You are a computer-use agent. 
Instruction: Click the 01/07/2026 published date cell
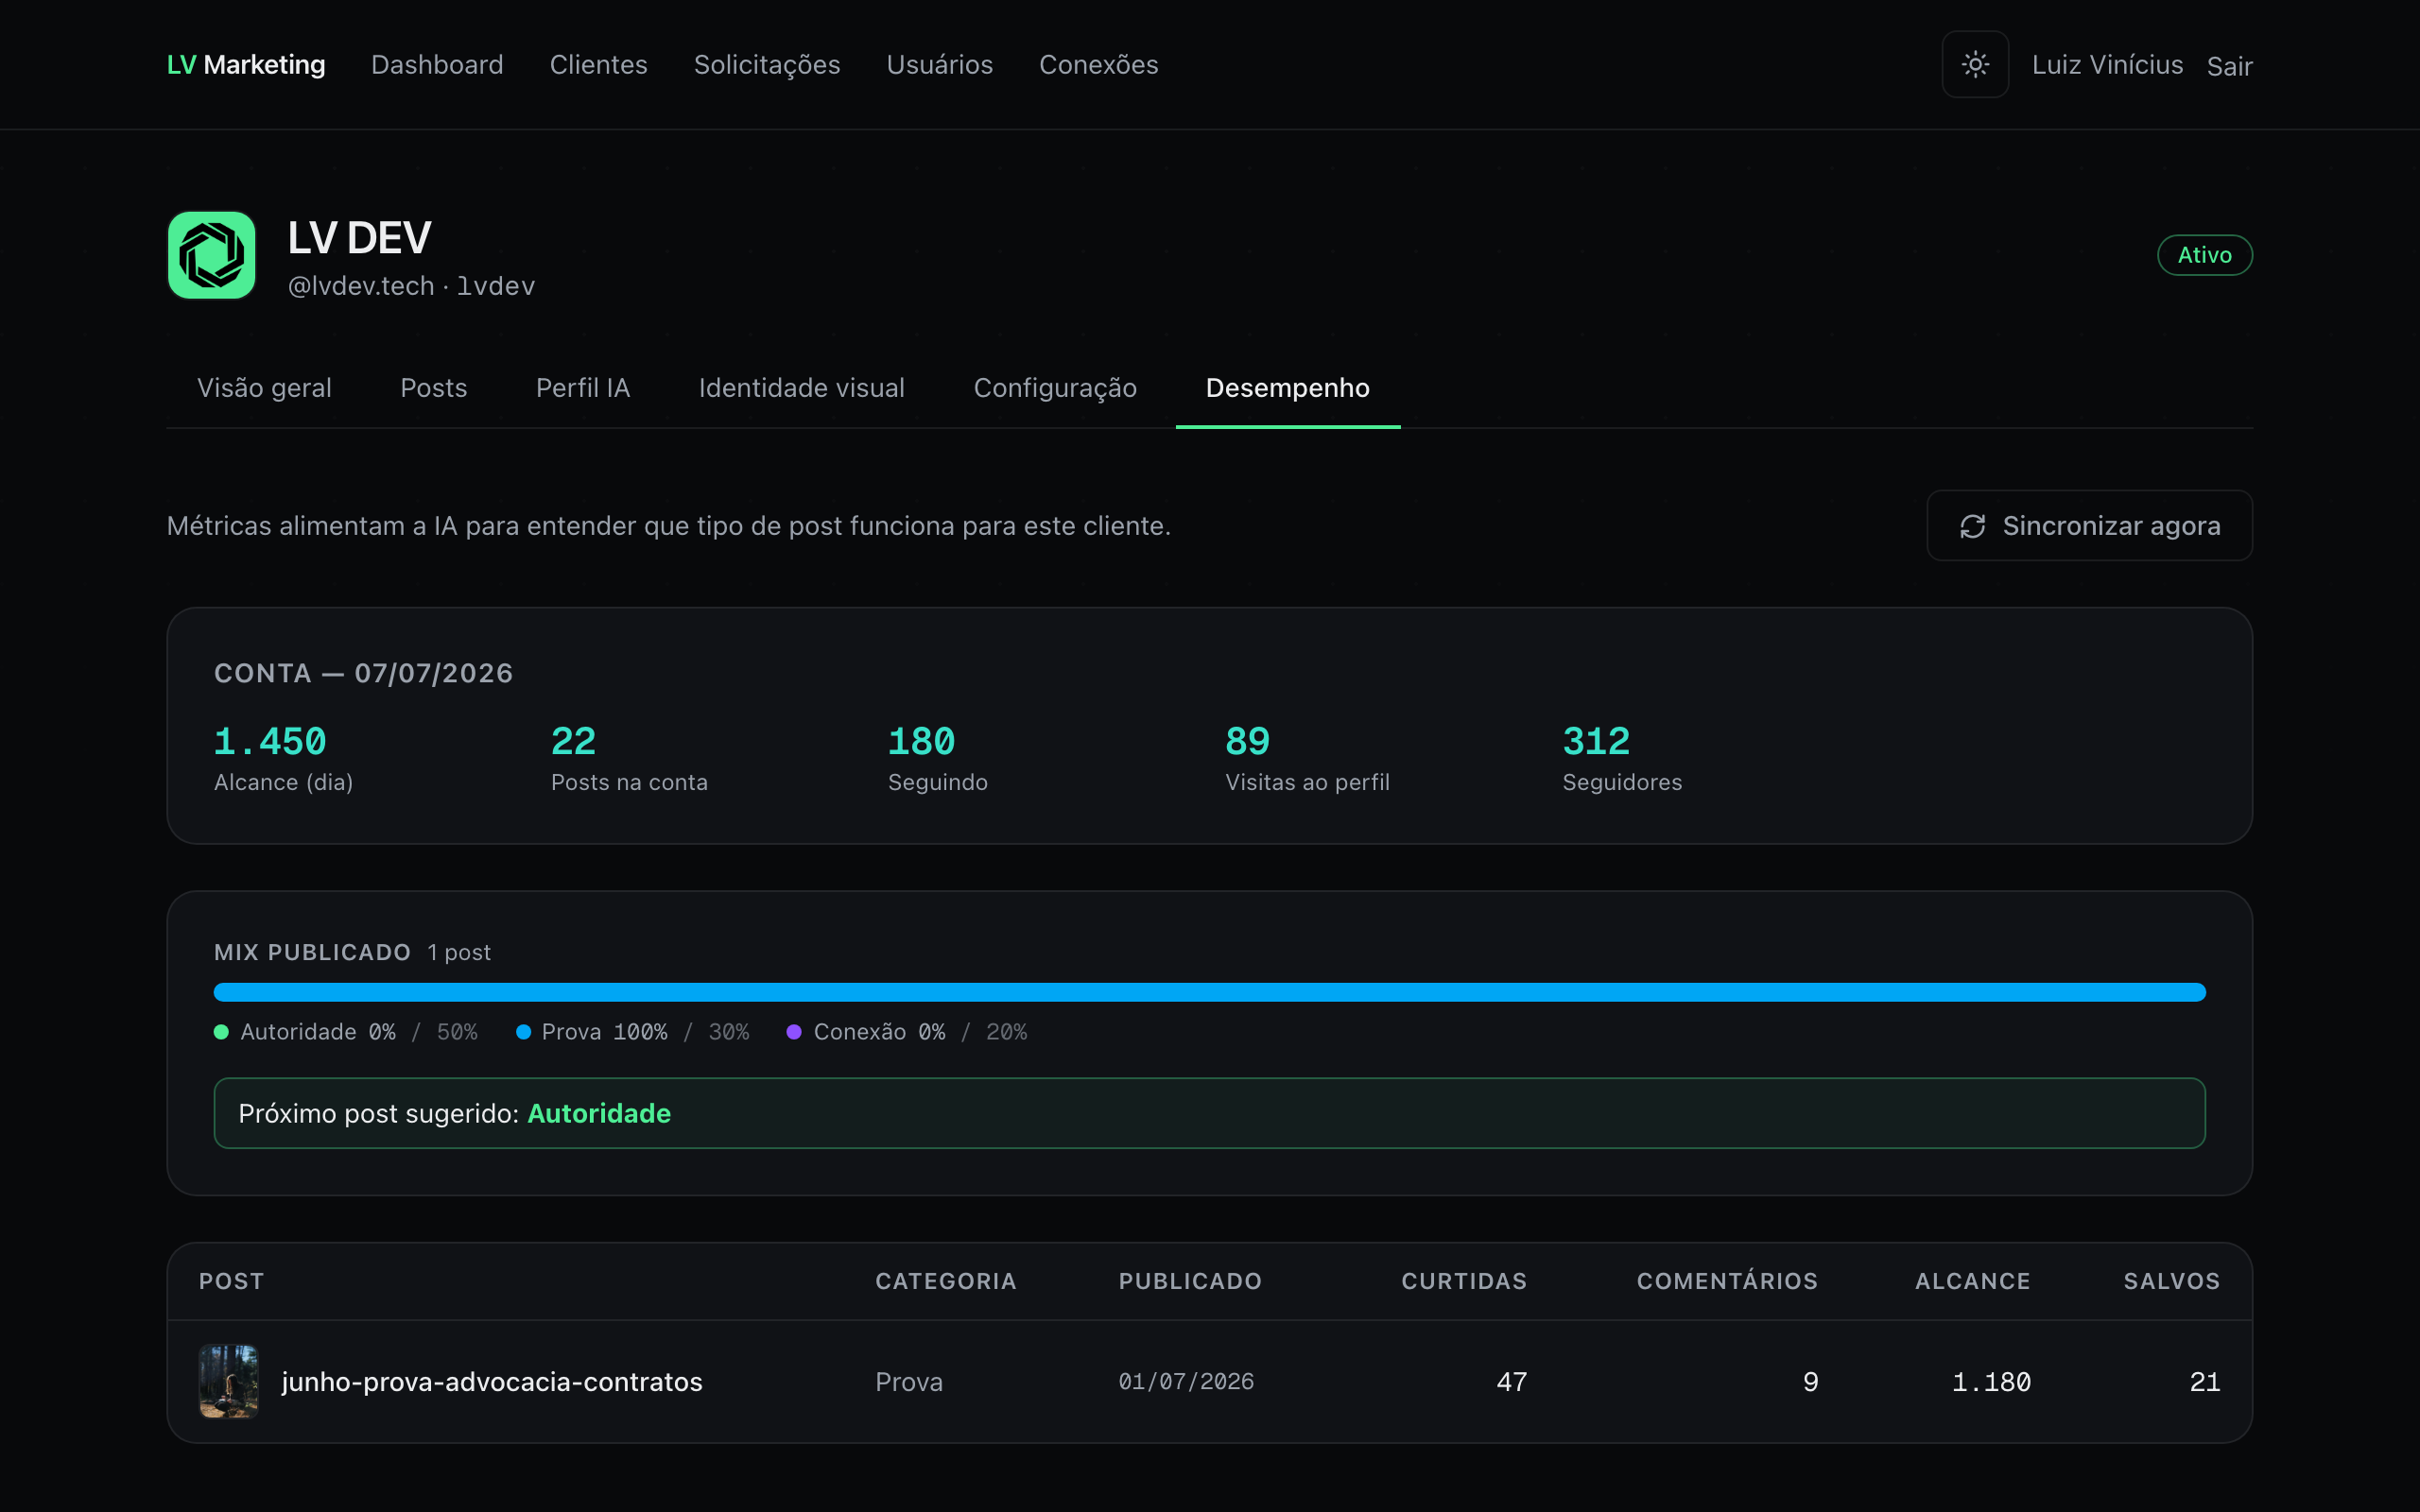pos(1186,1382)
